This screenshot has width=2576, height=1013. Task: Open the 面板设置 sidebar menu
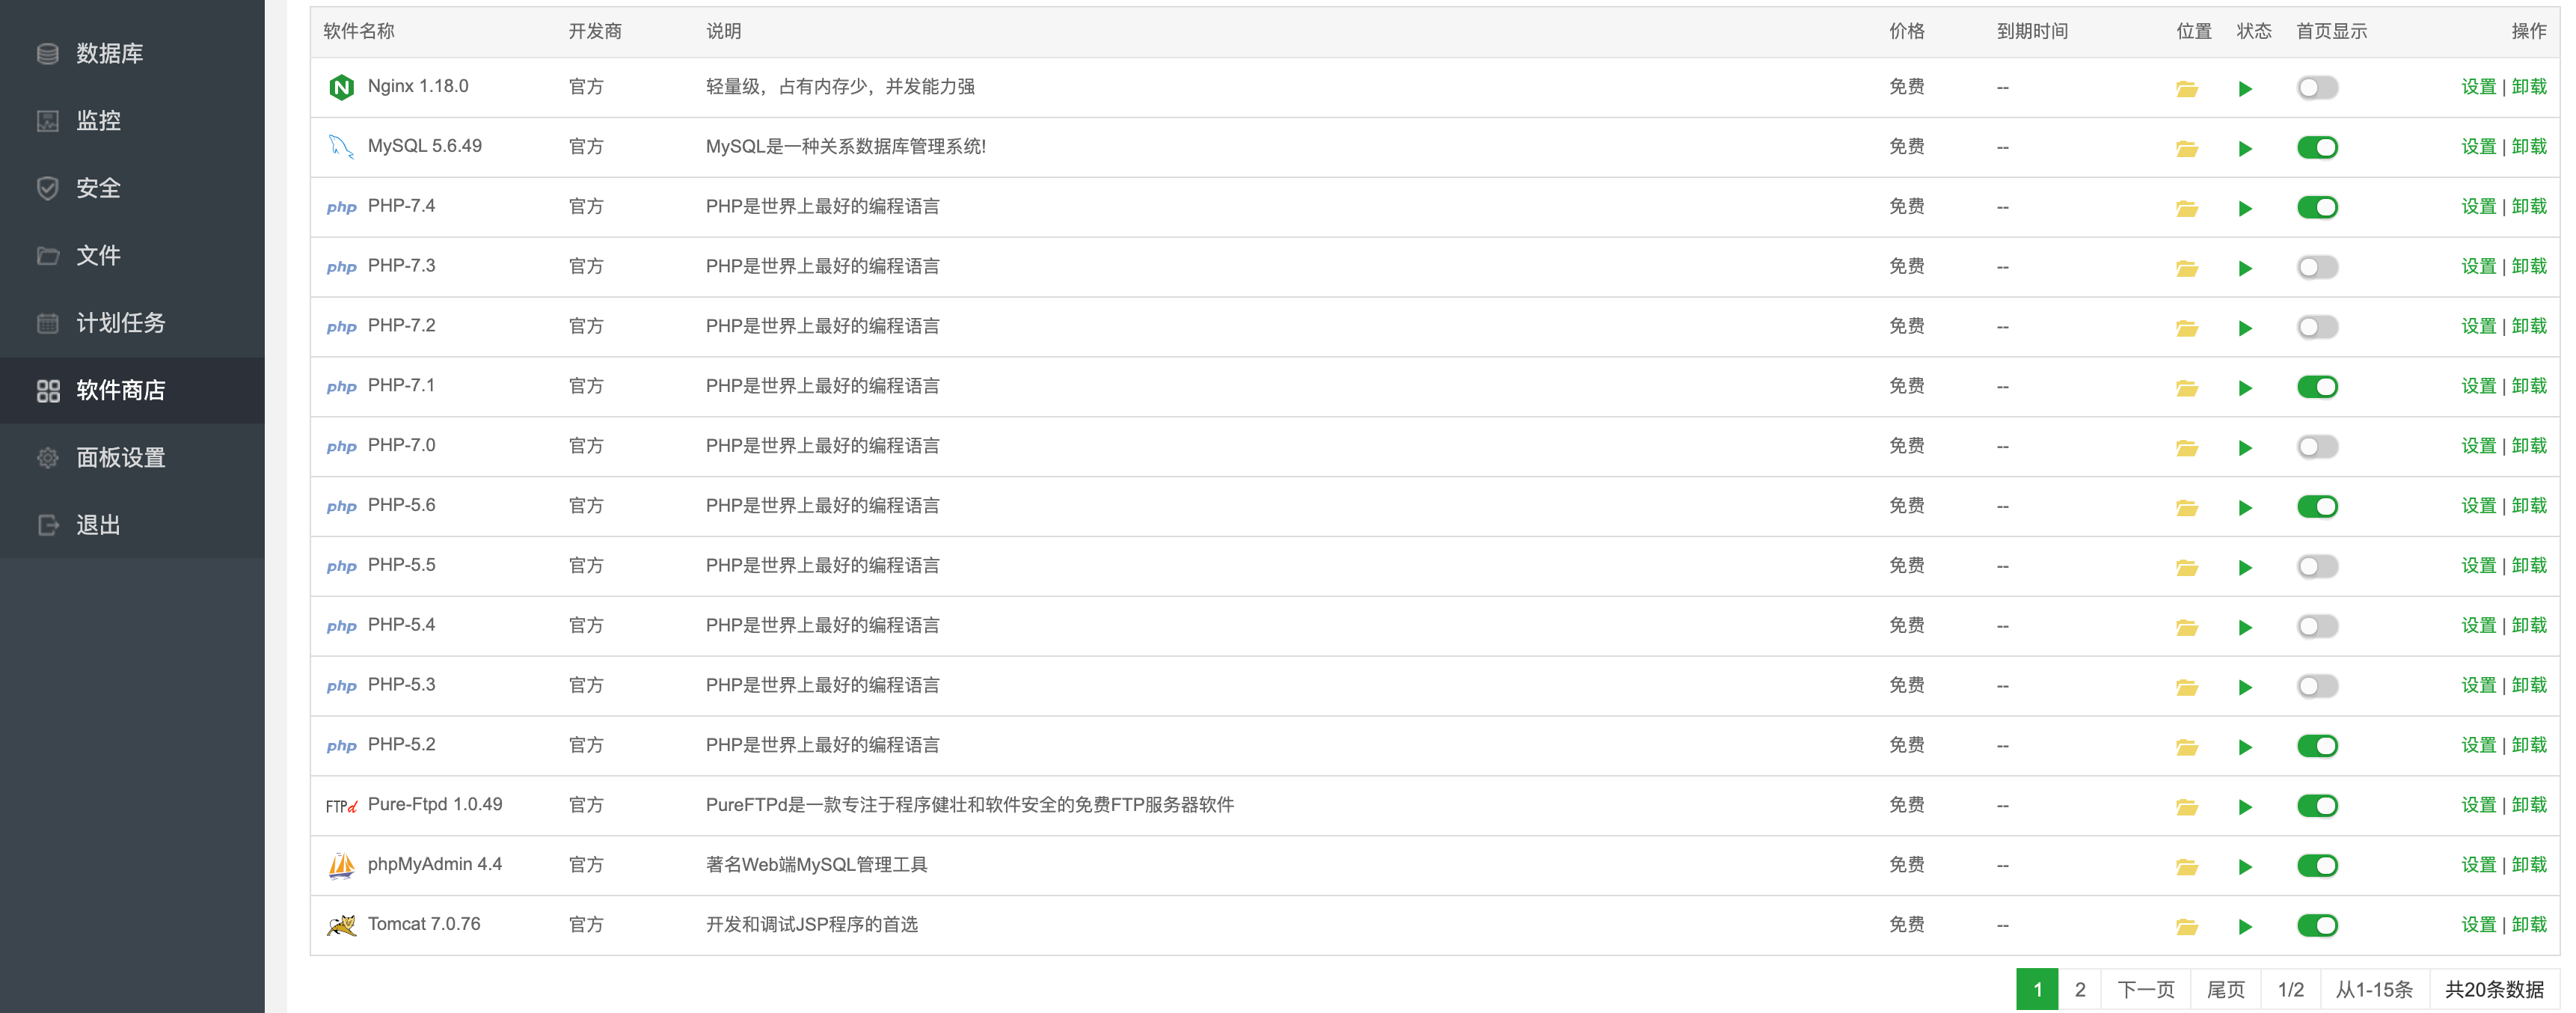coord(132,458)
